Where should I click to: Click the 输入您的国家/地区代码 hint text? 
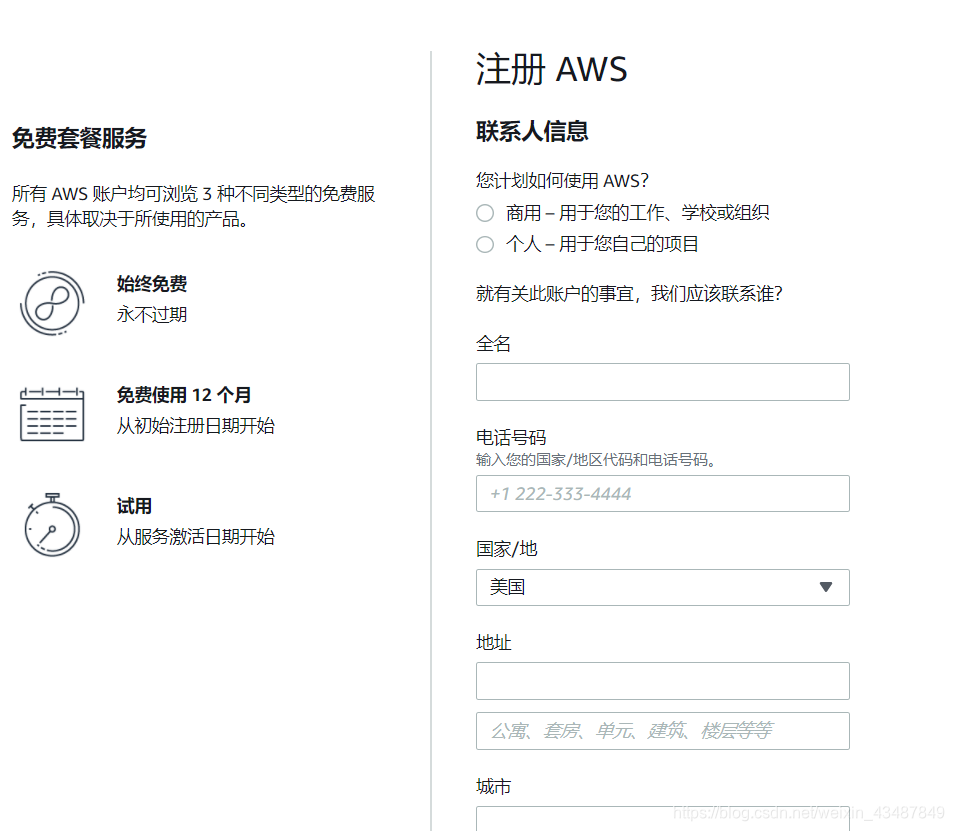(x=596, y=460)
